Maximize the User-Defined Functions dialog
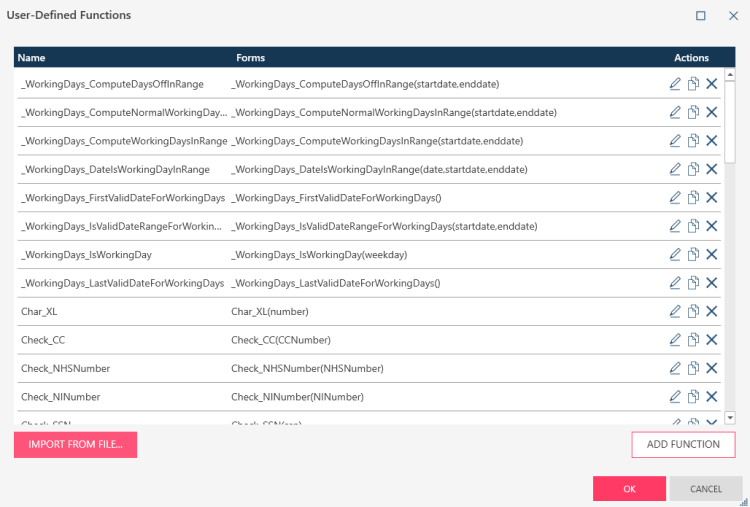 click(701, 16)
